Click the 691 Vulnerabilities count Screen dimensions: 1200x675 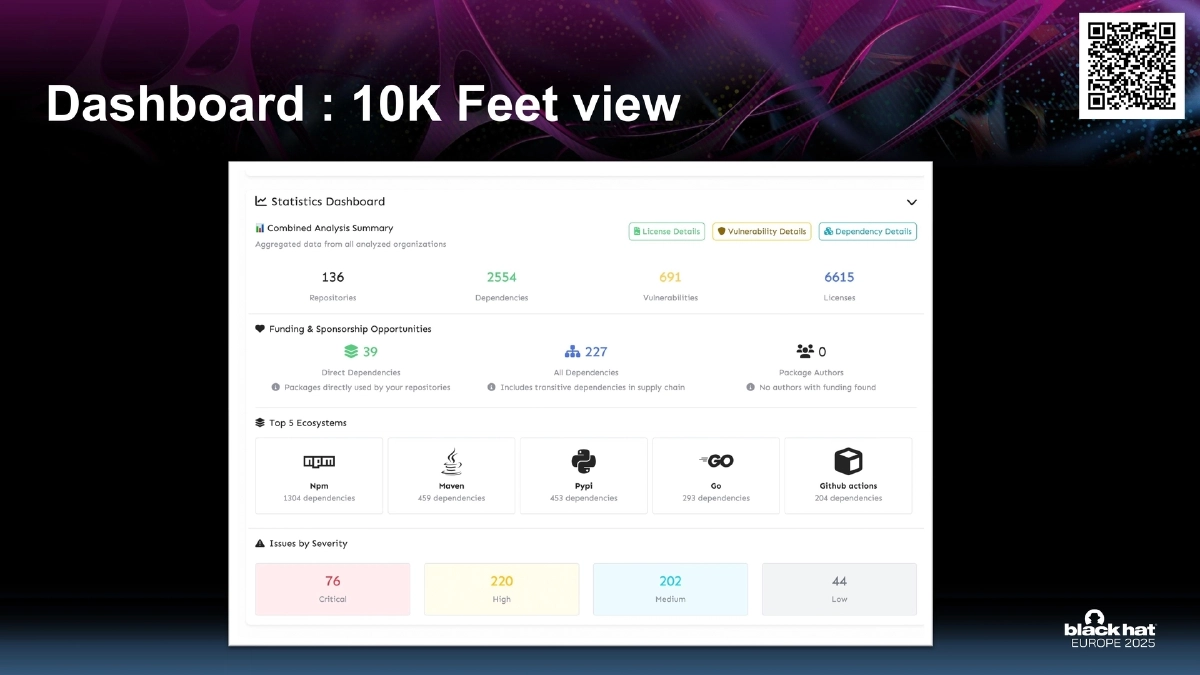pyautogui.click(x=670, y=277)
